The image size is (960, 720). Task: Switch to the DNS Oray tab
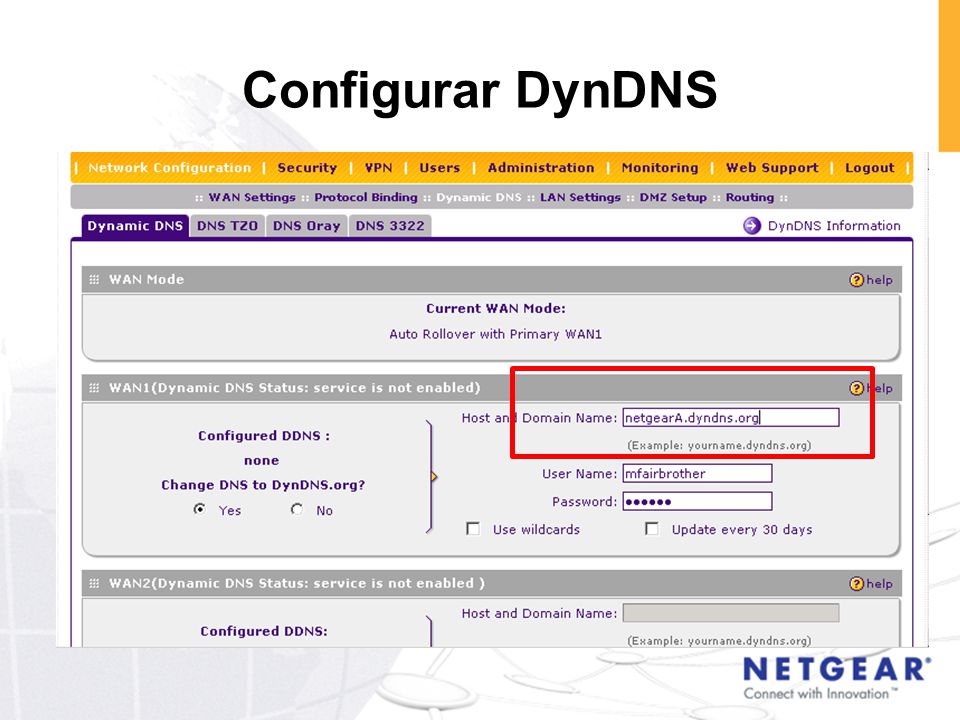(x=307, y=225)
